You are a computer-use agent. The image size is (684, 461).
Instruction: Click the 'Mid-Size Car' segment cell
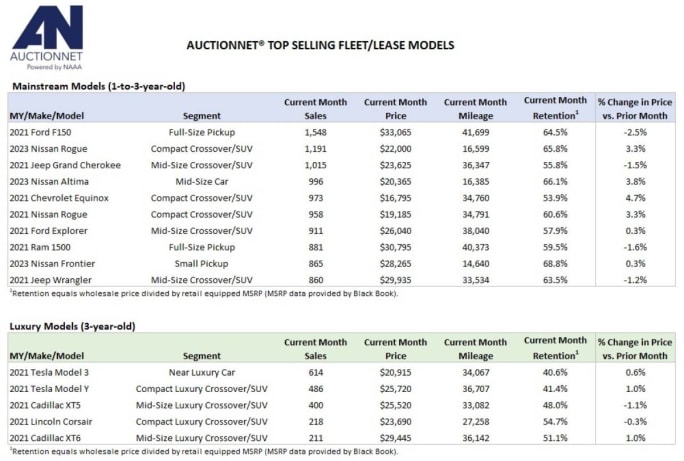coord(202,181)
